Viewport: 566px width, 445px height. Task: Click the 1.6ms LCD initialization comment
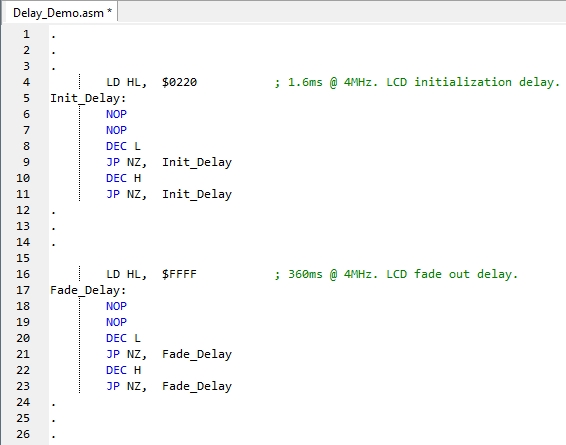[x=417, y=82]
